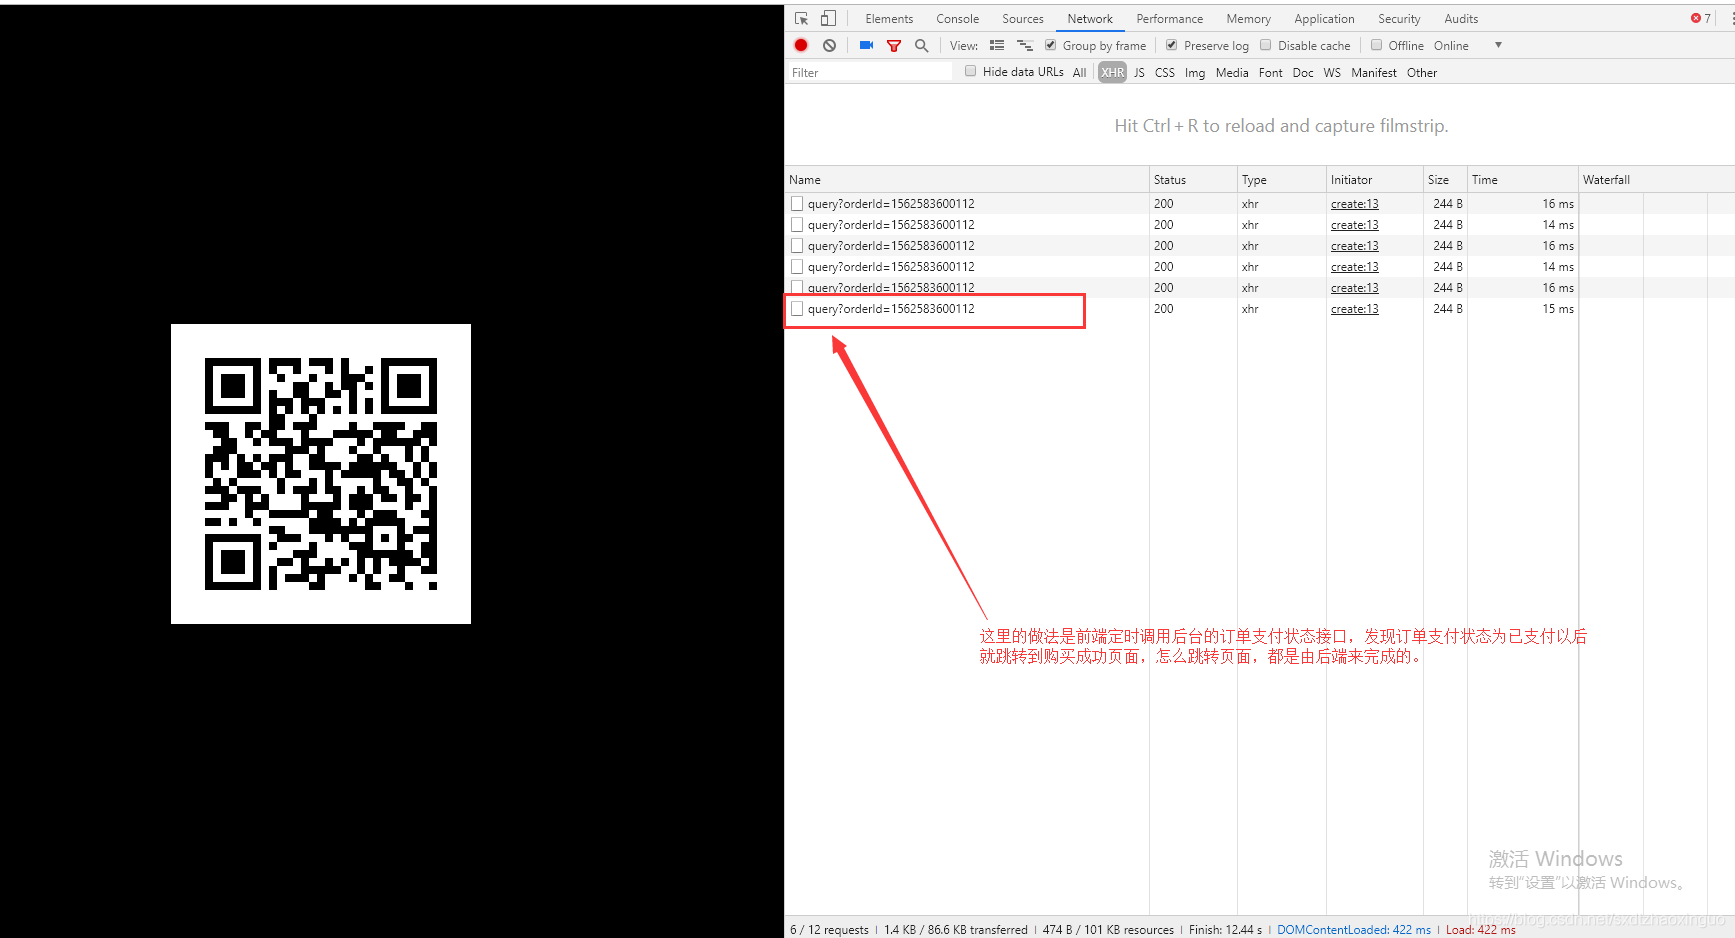Select the query?orderId request taking 15 ms
This screenshot has height=938, width=1735.
pyautogui.click(x=891, y=309)
